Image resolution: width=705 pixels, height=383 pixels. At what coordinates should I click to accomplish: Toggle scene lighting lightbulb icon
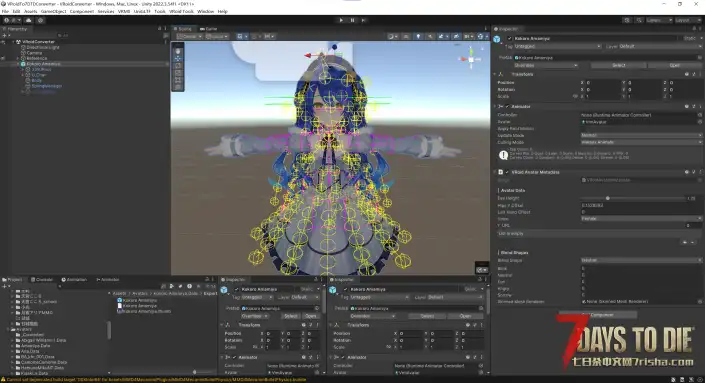point(418,36)
